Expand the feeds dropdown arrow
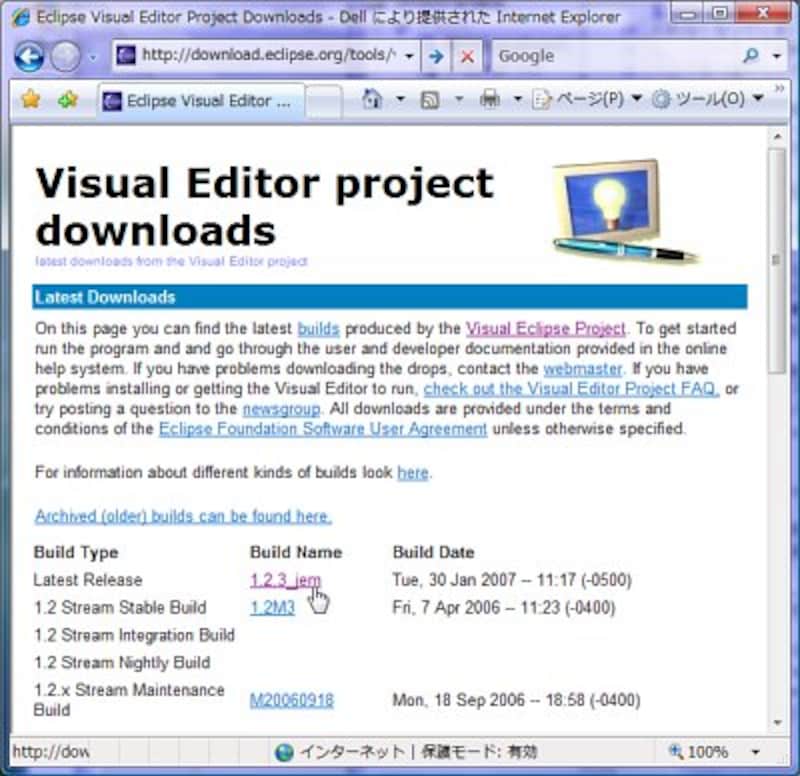The height and width of the screenshot is (776, 800). (x=459, y=98)
